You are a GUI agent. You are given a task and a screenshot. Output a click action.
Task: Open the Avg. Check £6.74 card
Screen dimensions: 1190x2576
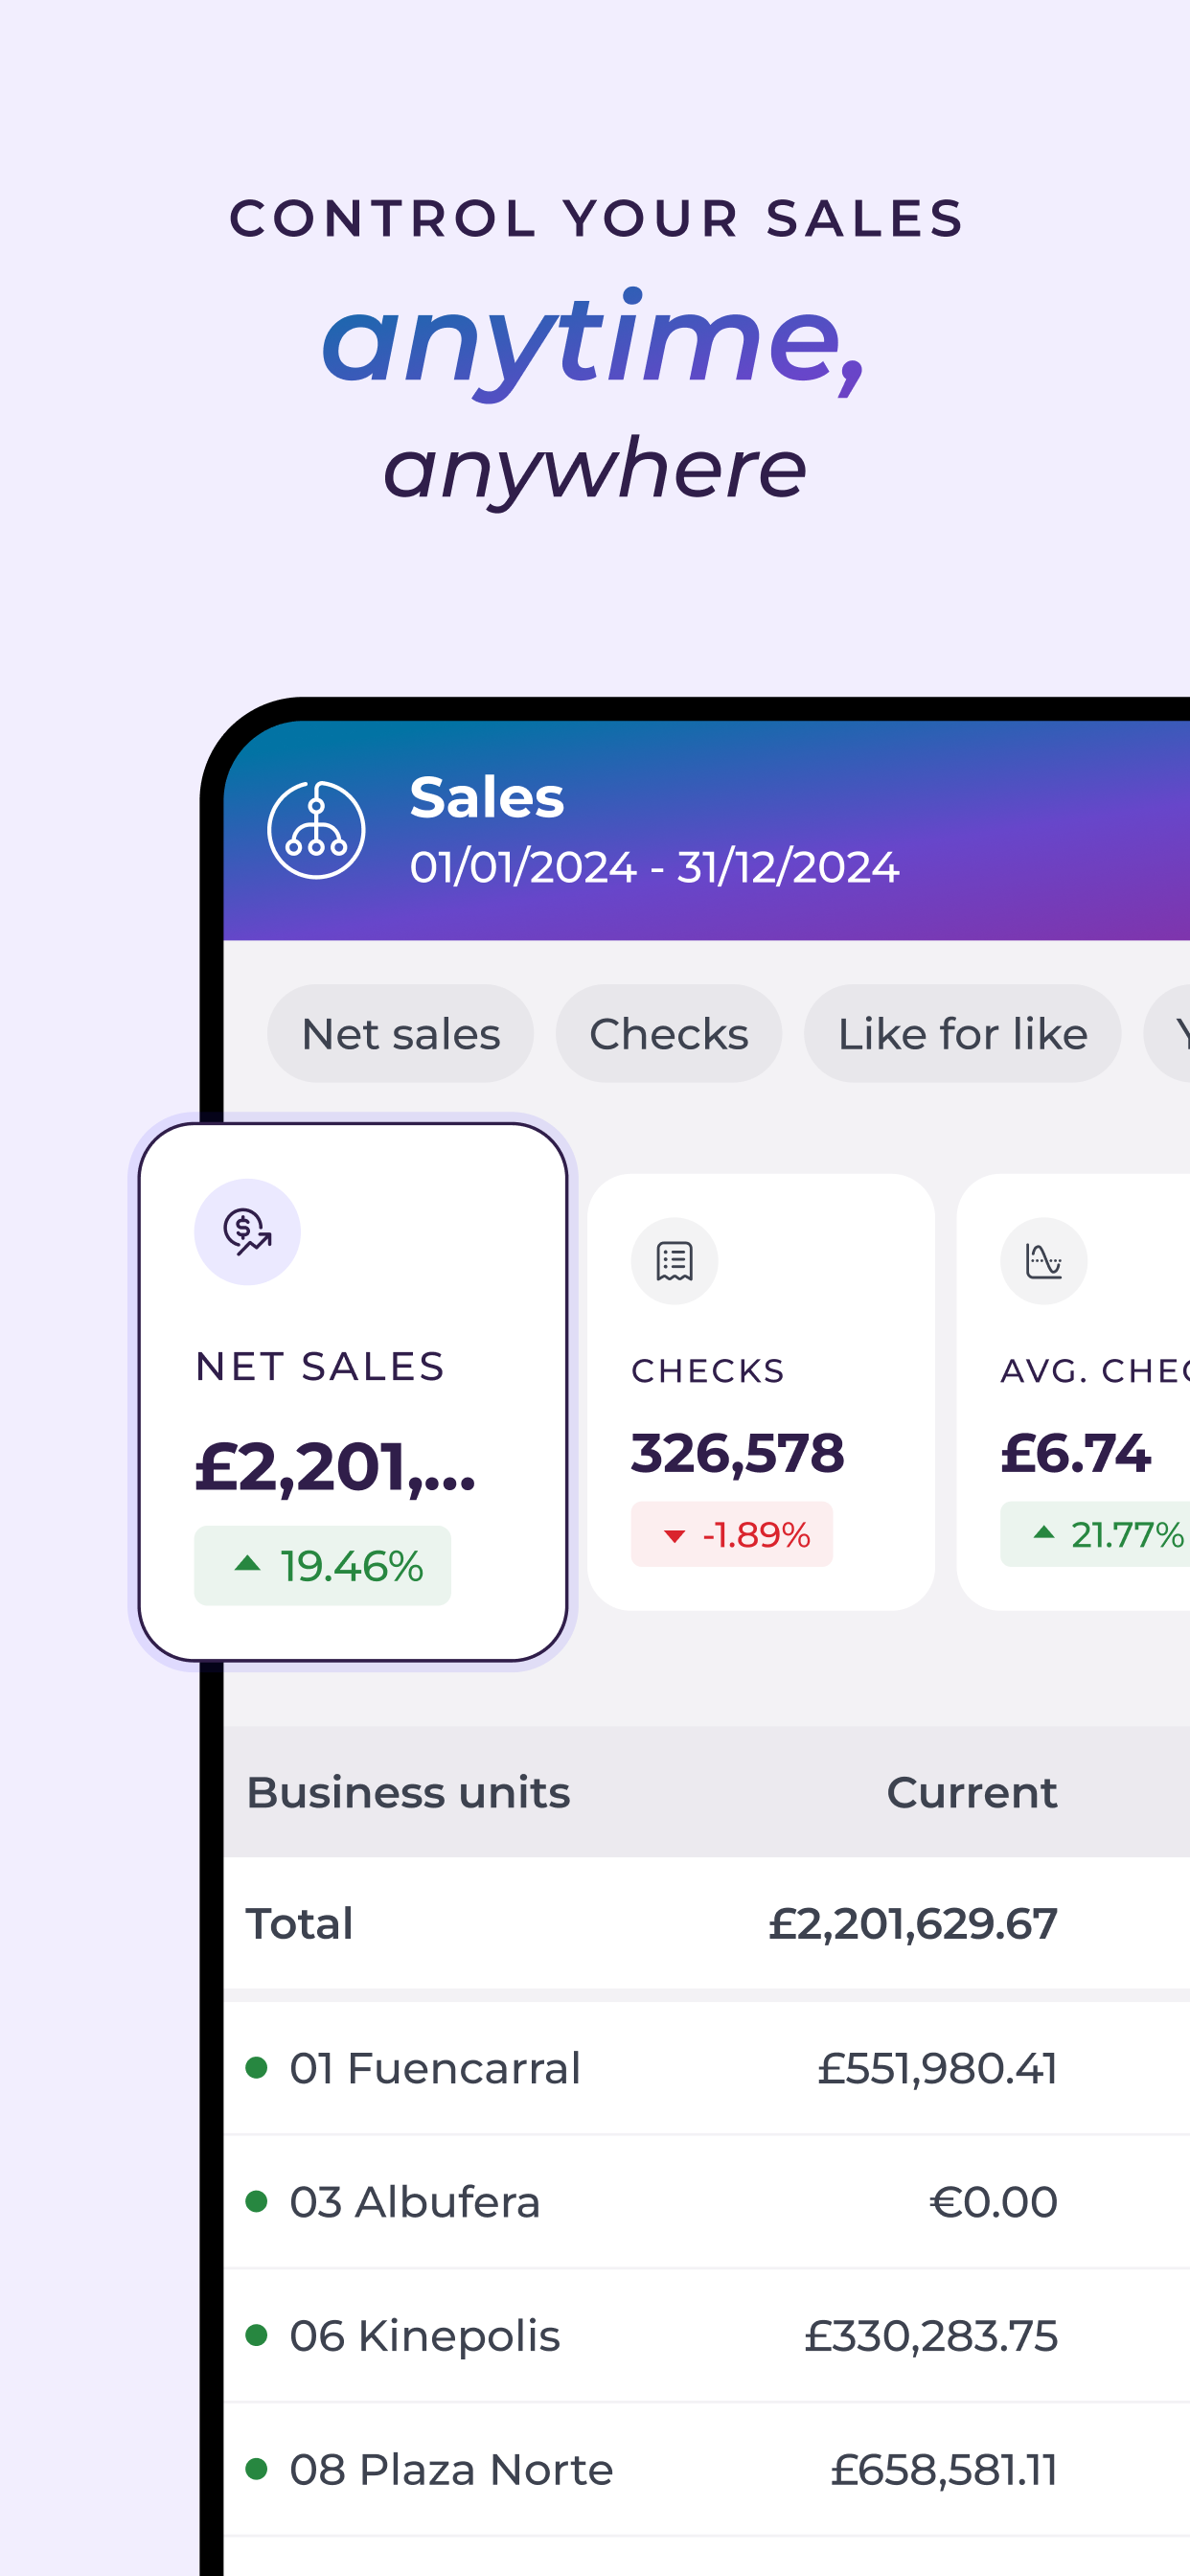1073,1392
